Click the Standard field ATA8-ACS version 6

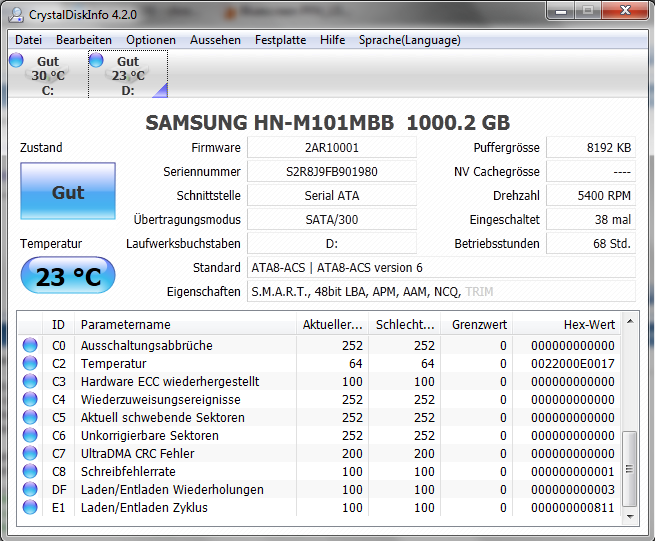(x=442, y=268)
